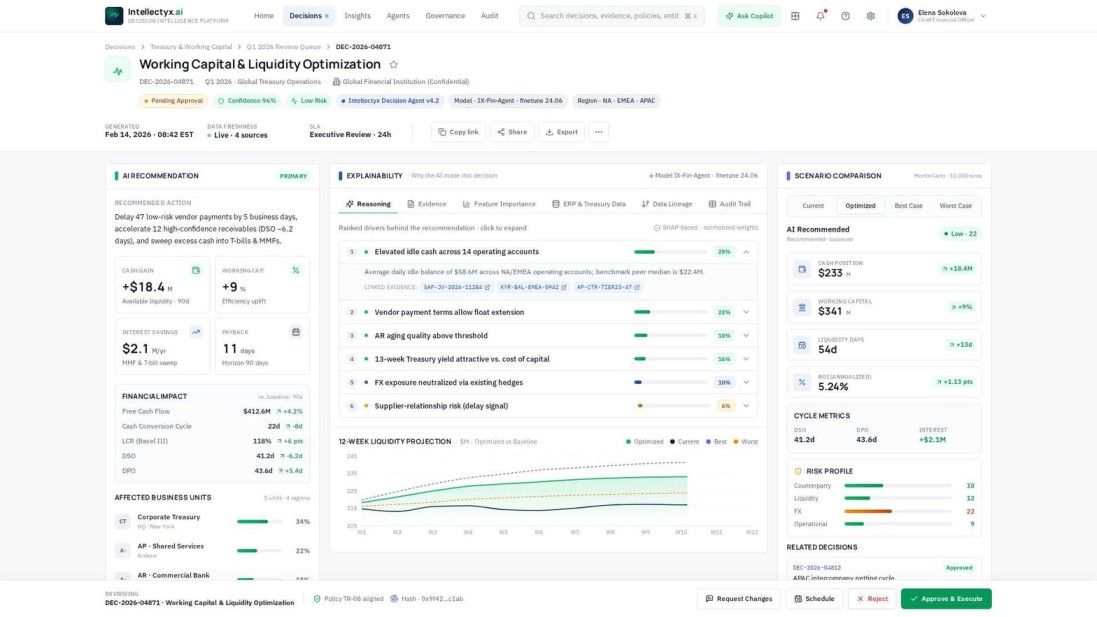Open the user profile dropdown chevron
Image resolution: width=1097 pixels, height=617 pixels.
983,15
